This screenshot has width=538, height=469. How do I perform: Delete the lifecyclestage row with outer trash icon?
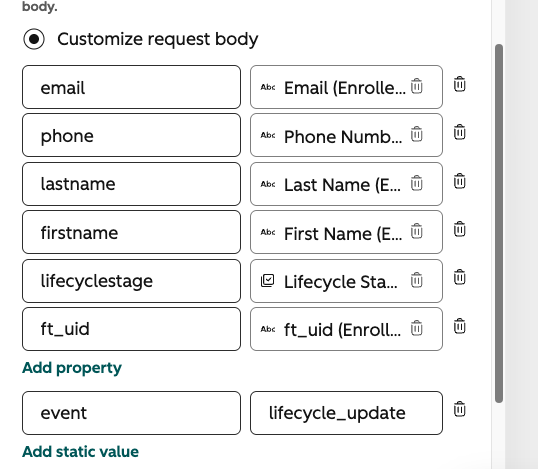click(x=459, y=277)
